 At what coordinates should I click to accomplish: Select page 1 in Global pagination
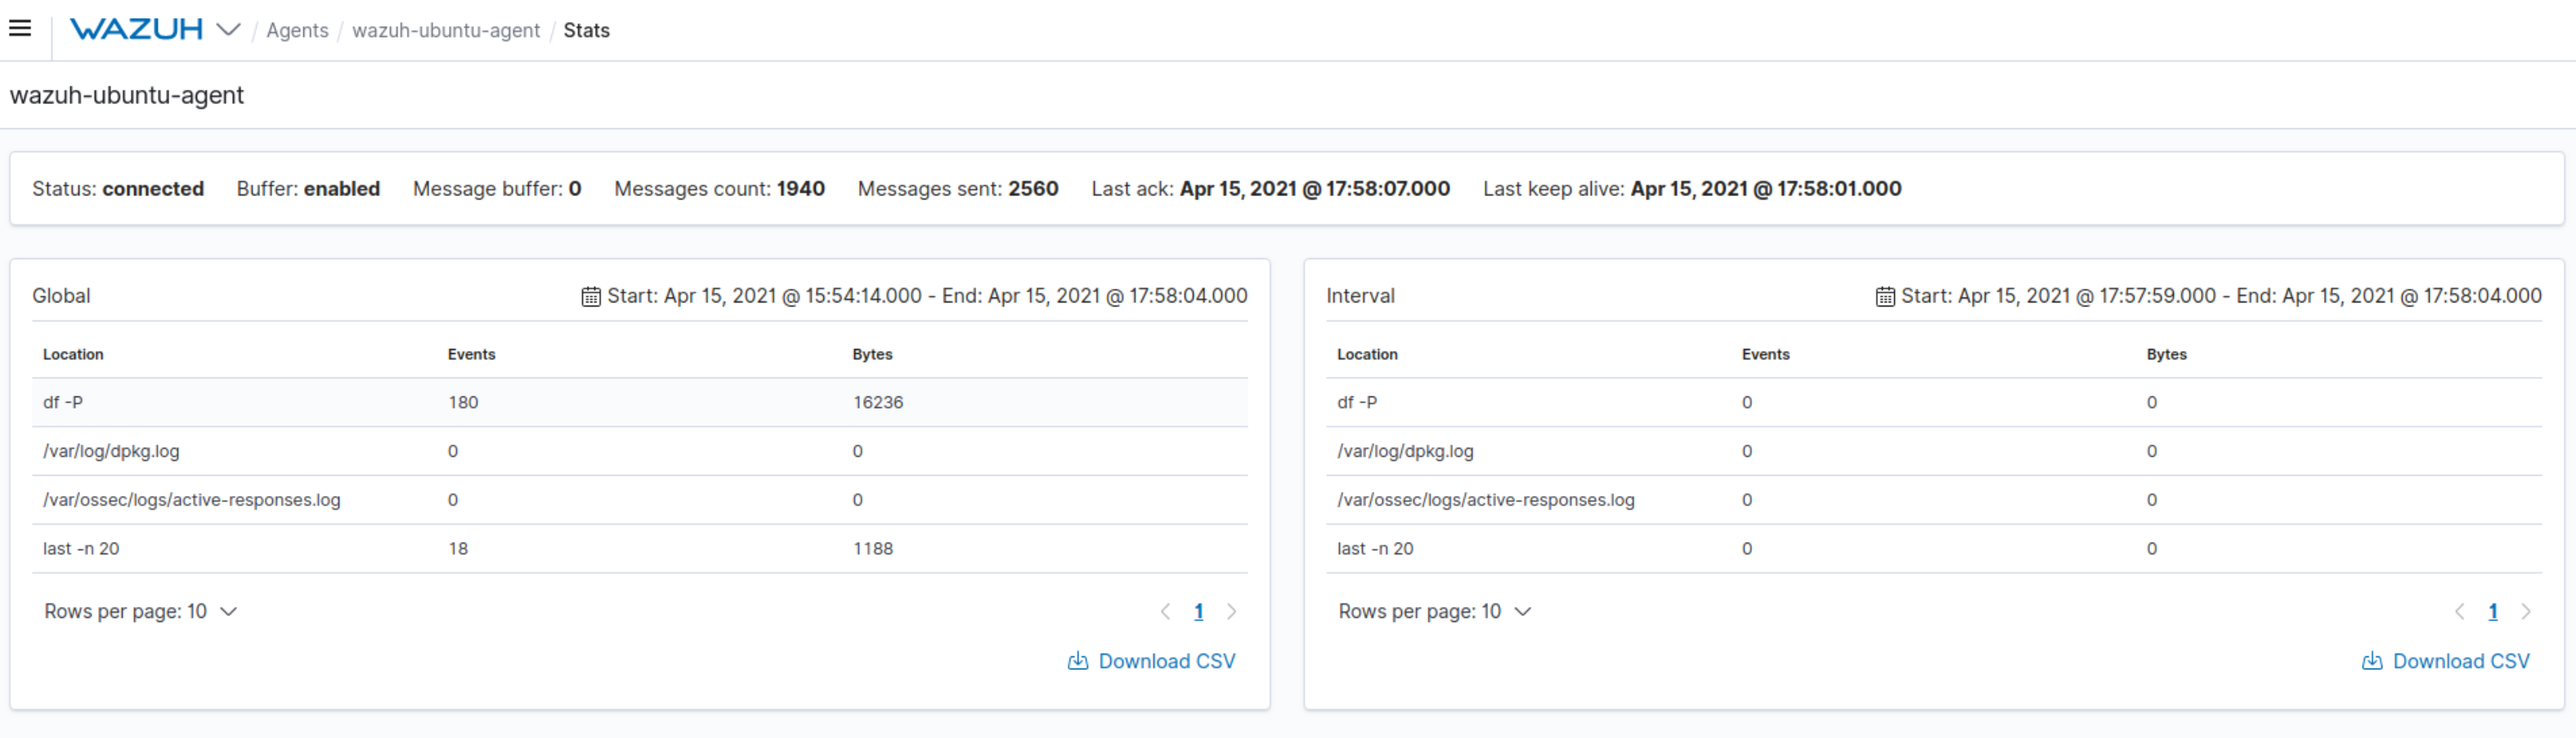(x=1198, y=612)
